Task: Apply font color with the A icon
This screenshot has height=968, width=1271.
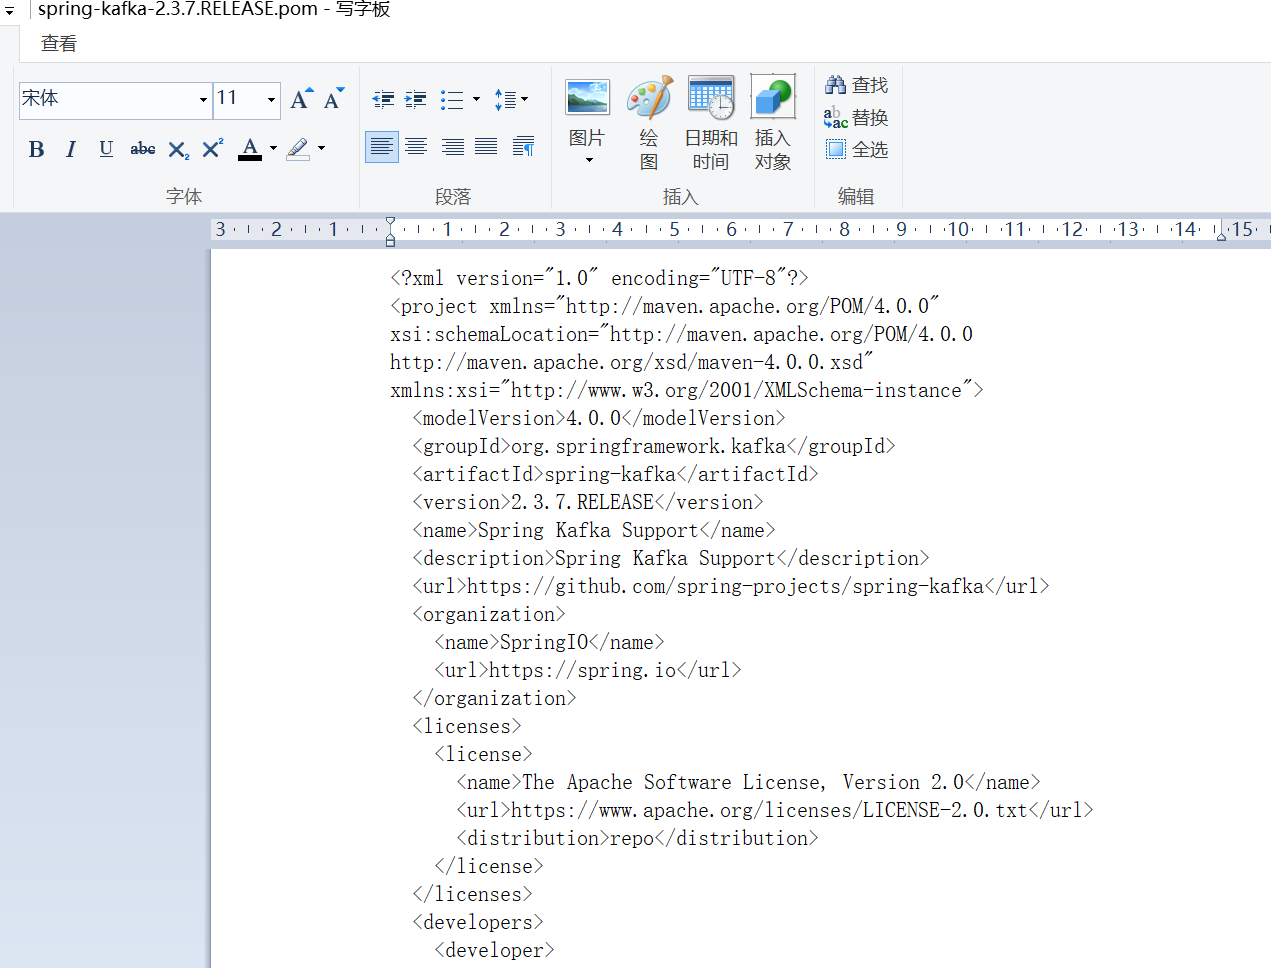Action: coord(250,148)
